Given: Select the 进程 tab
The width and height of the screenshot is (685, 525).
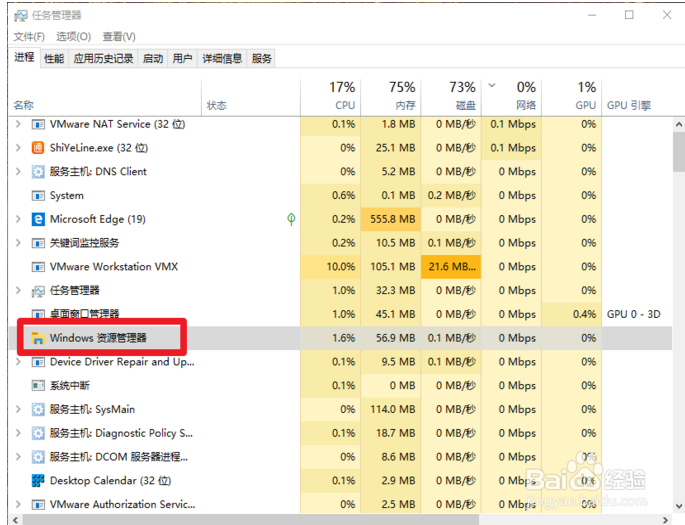Looking at the screenshot, I should coord(24,57).
